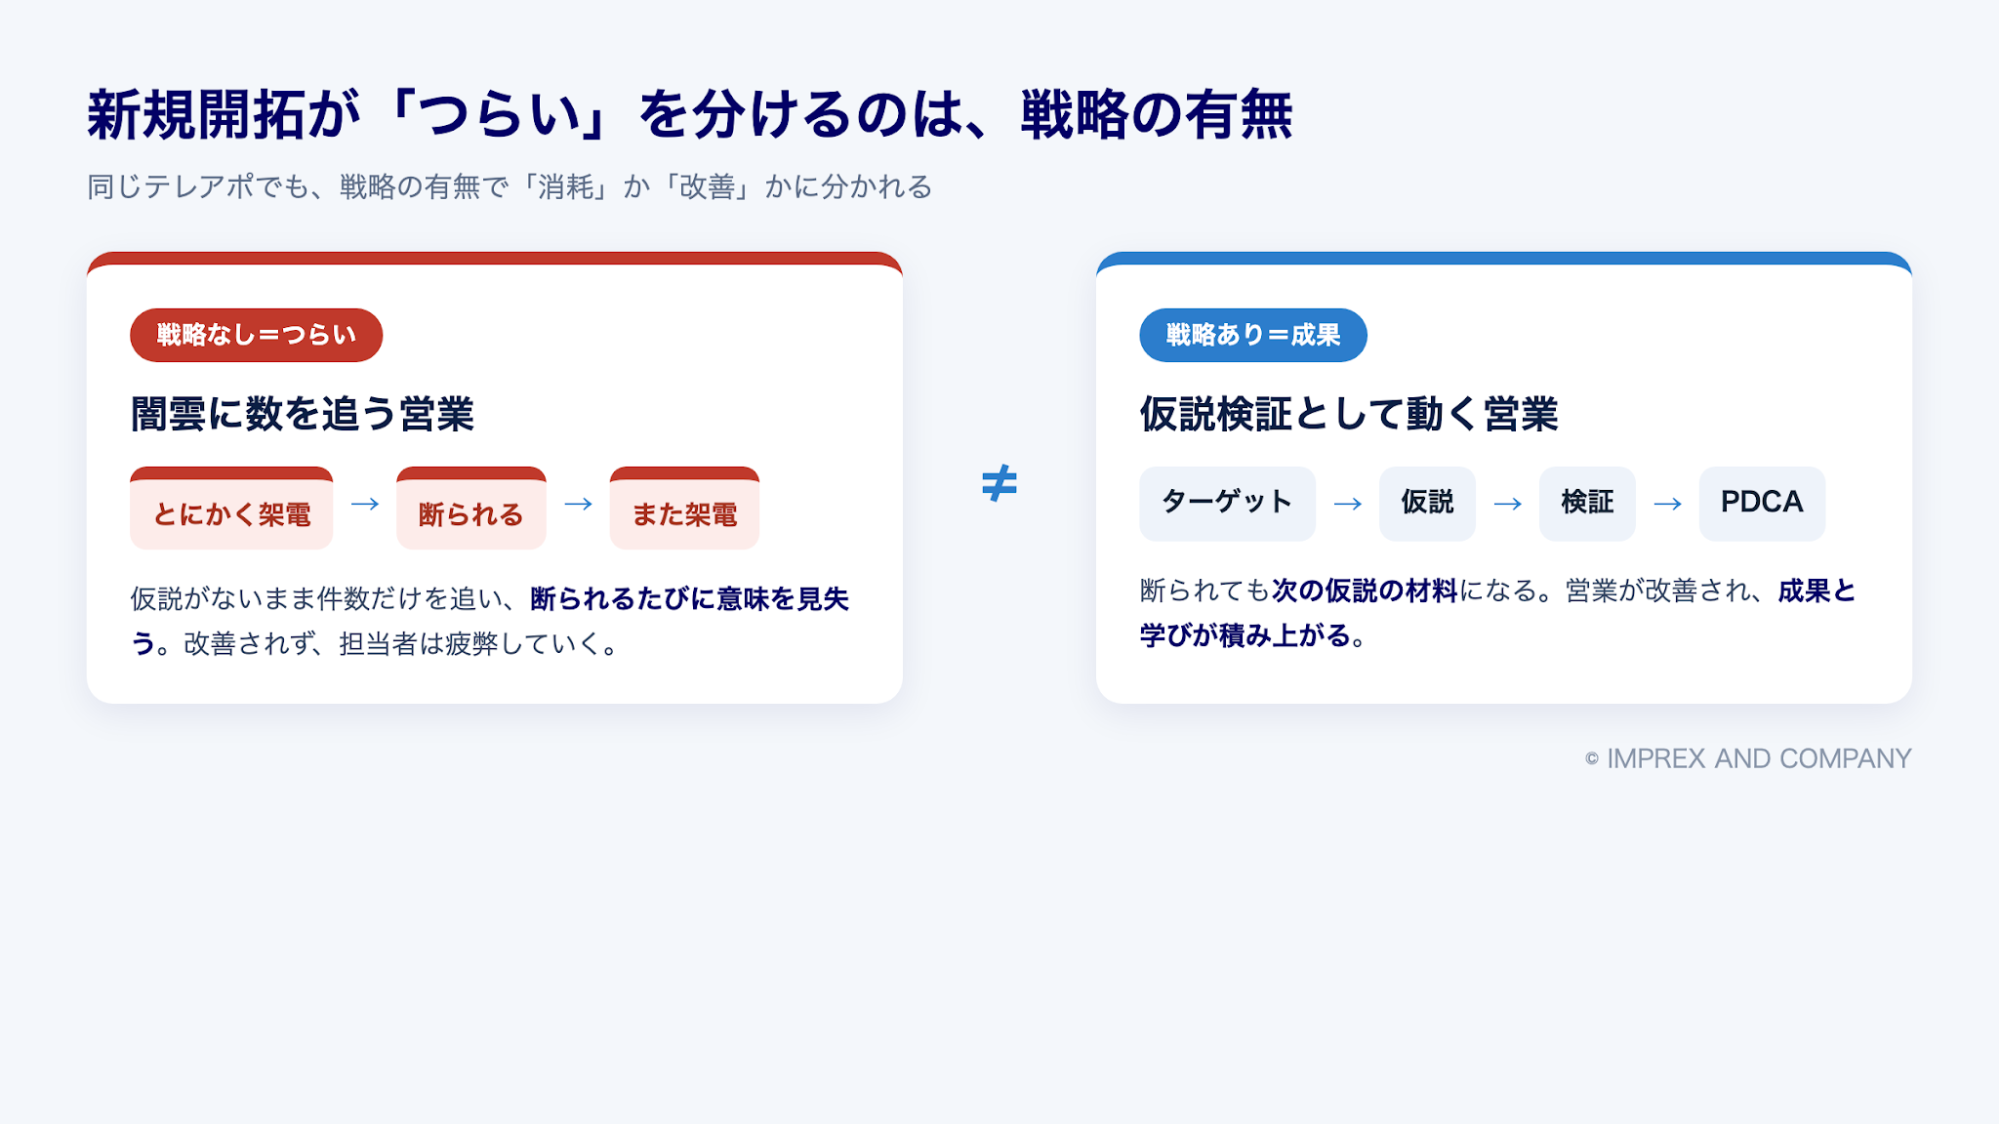Click the red 戦略なし=つらい badge

tap(256, 335)
